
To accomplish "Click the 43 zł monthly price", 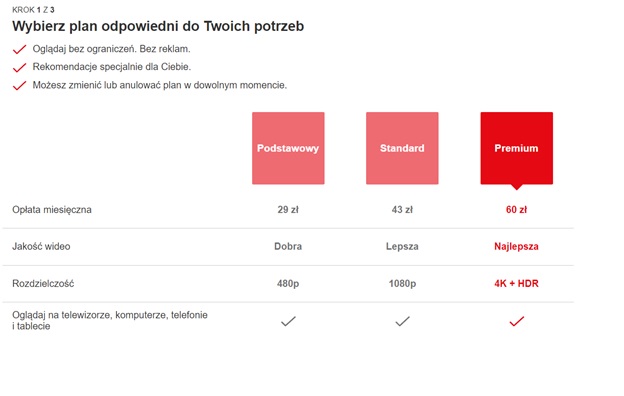I will pos(402,210).
